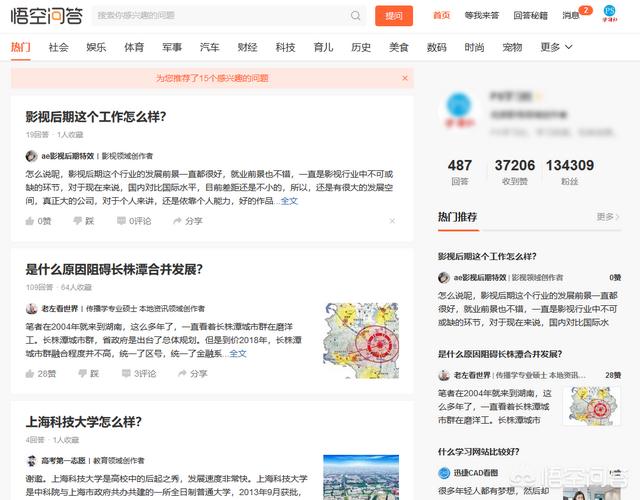Open the 长株潭 map thumbnail in feed
This screenshot has width=640, height=500.
click(x=361, y=340)
